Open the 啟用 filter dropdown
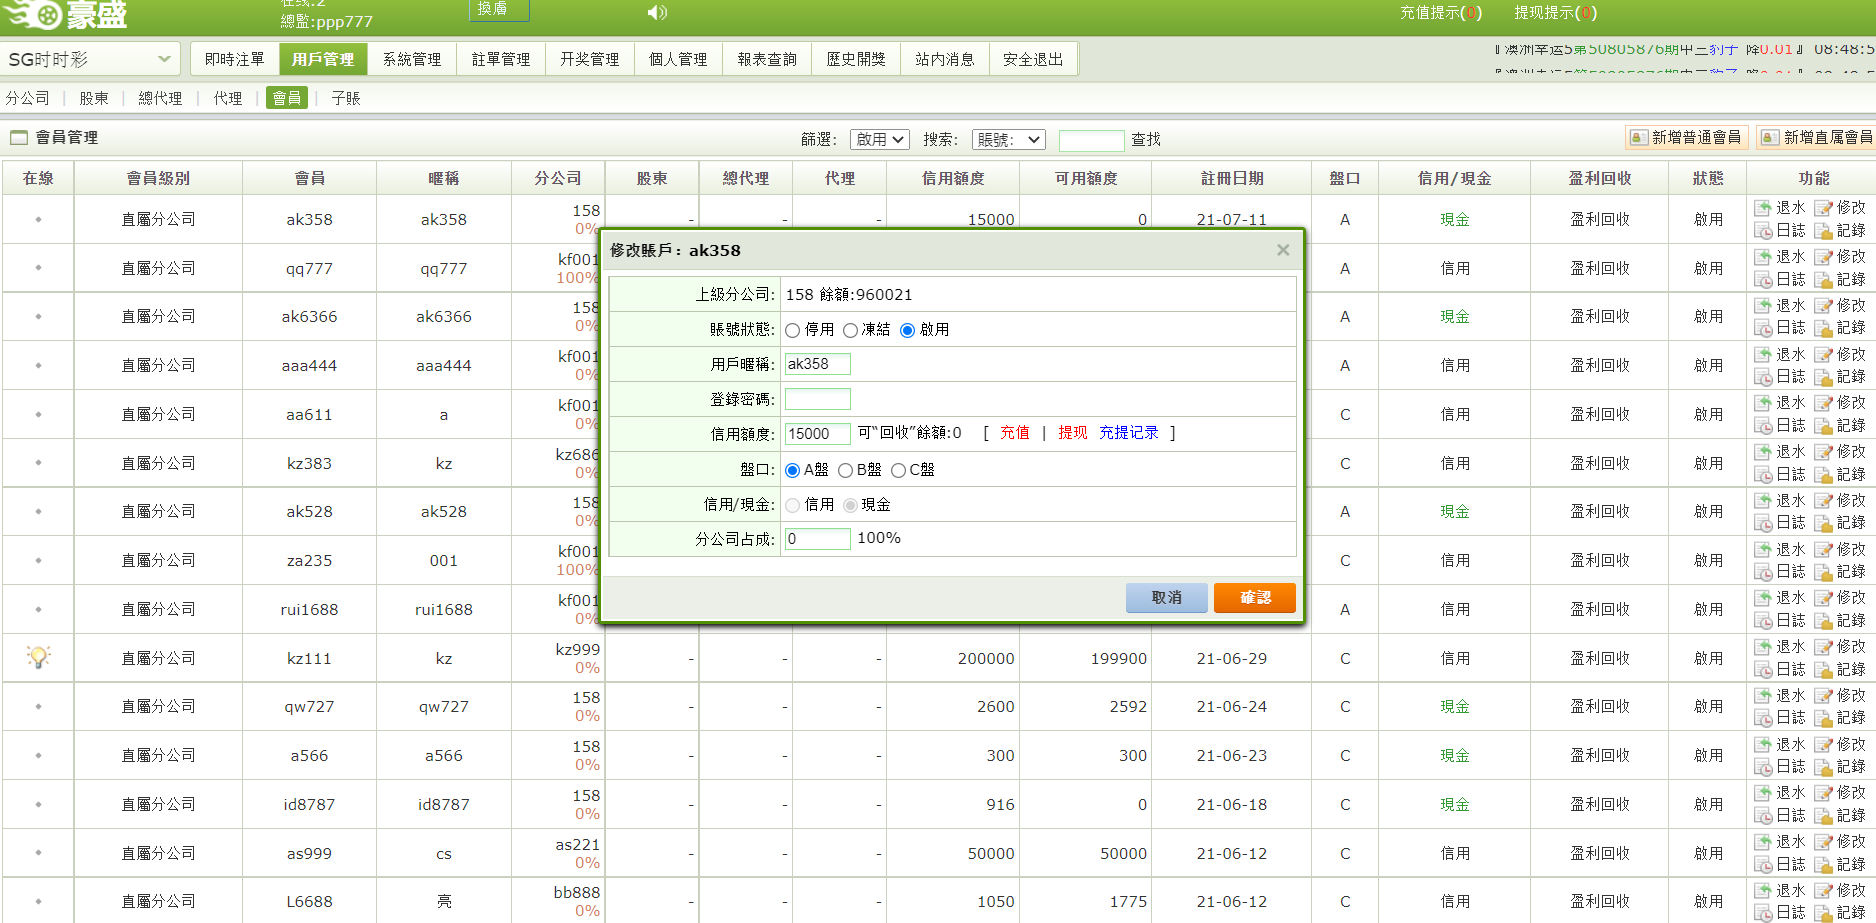 [879, 139]
